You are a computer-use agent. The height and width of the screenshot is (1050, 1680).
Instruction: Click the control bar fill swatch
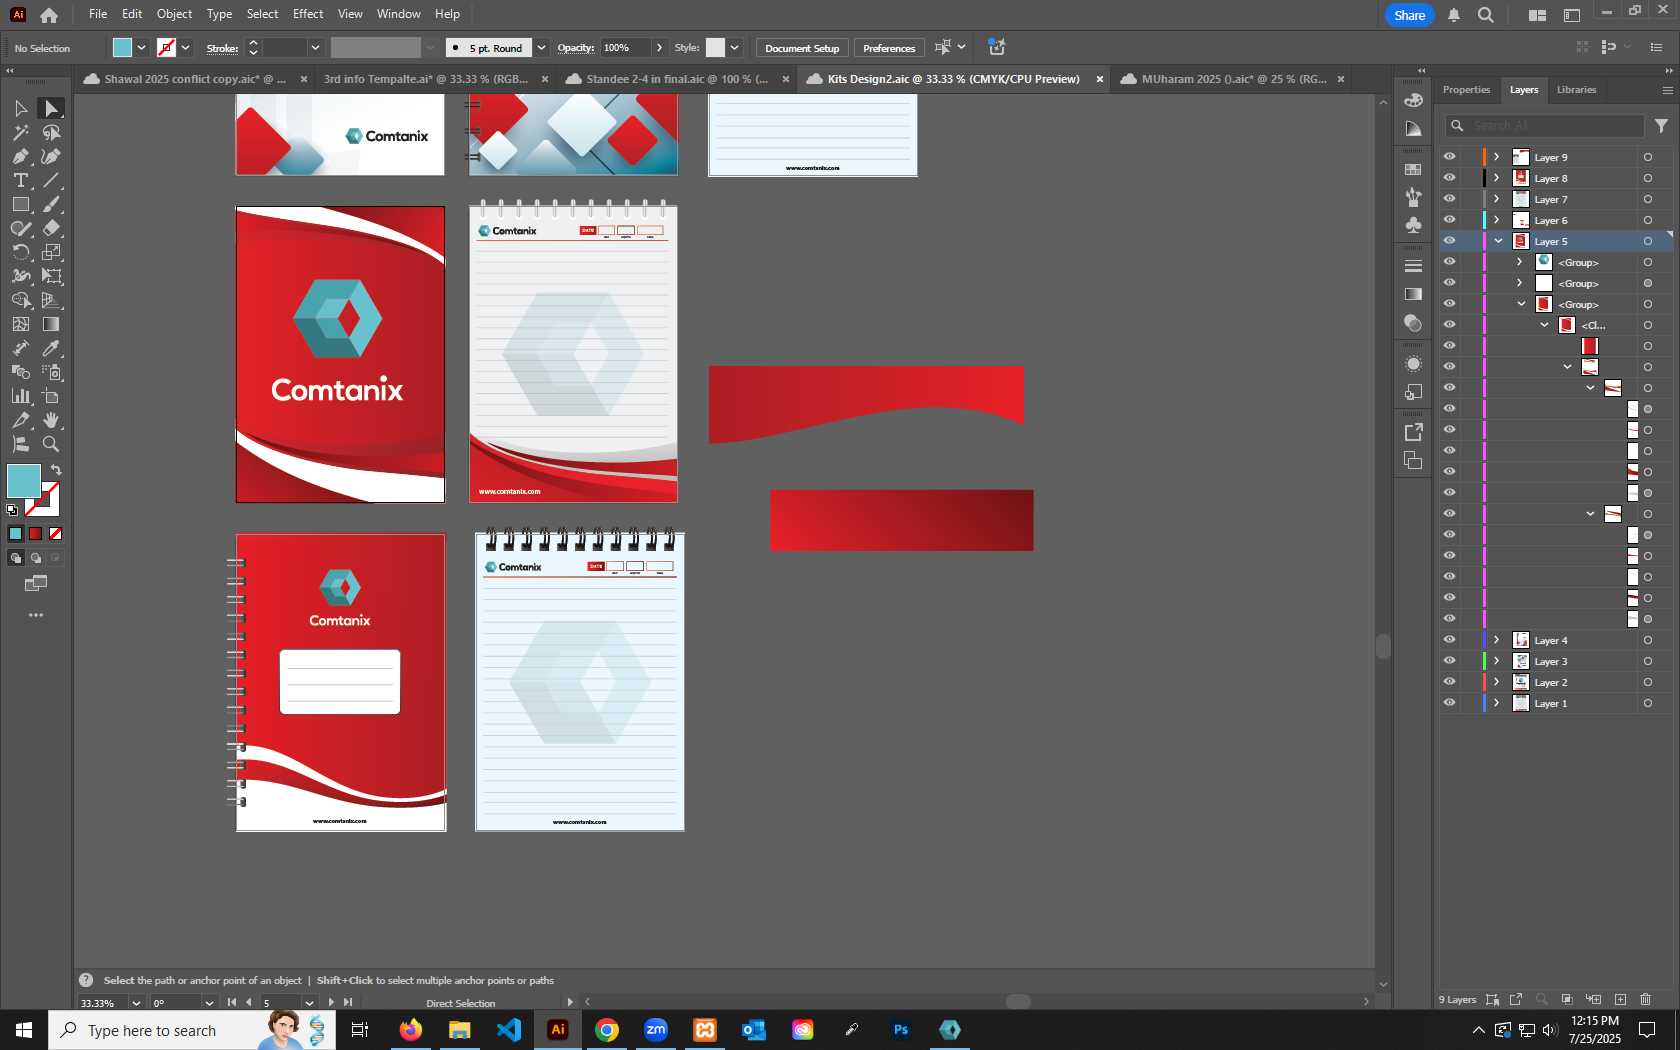coord(122,48)
